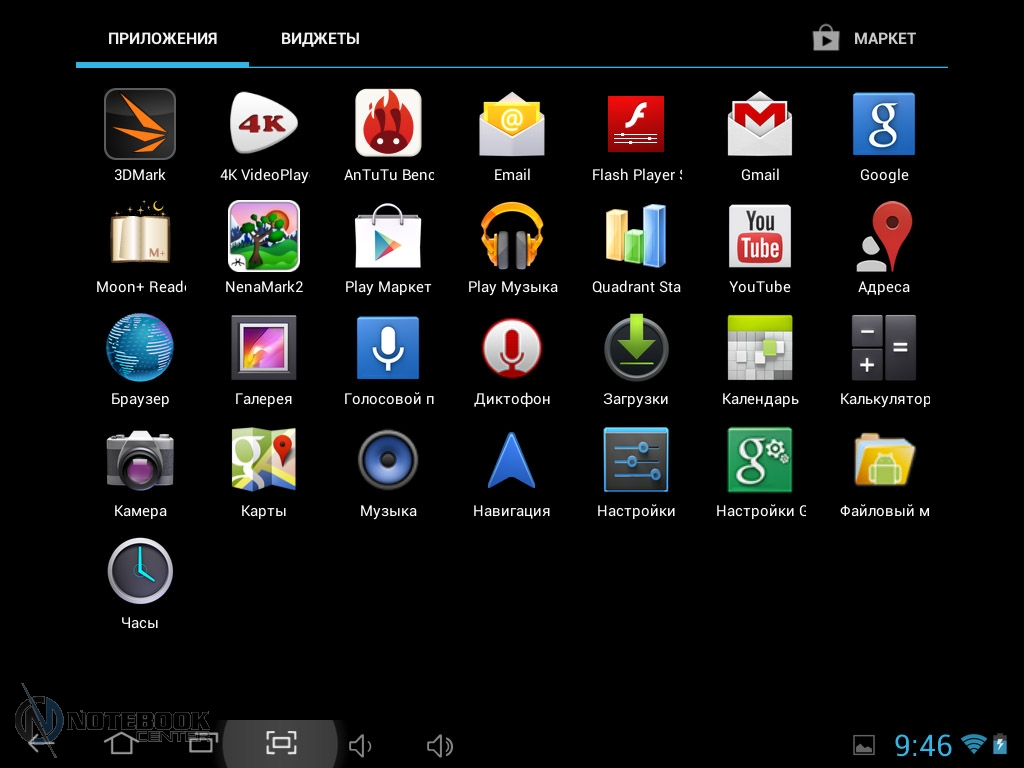
Task: Open NenaMark2 benchmark app
Action: (x=264, y=237)
